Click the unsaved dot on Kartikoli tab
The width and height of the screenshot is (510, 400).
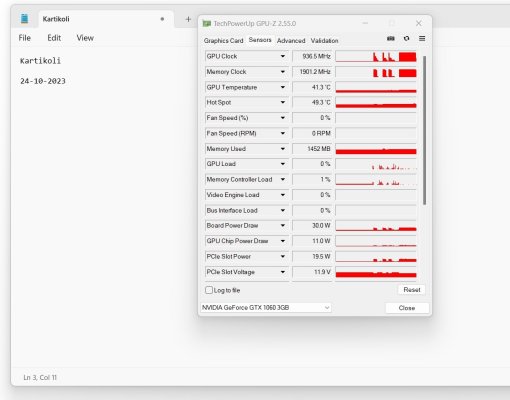[162, 19]
